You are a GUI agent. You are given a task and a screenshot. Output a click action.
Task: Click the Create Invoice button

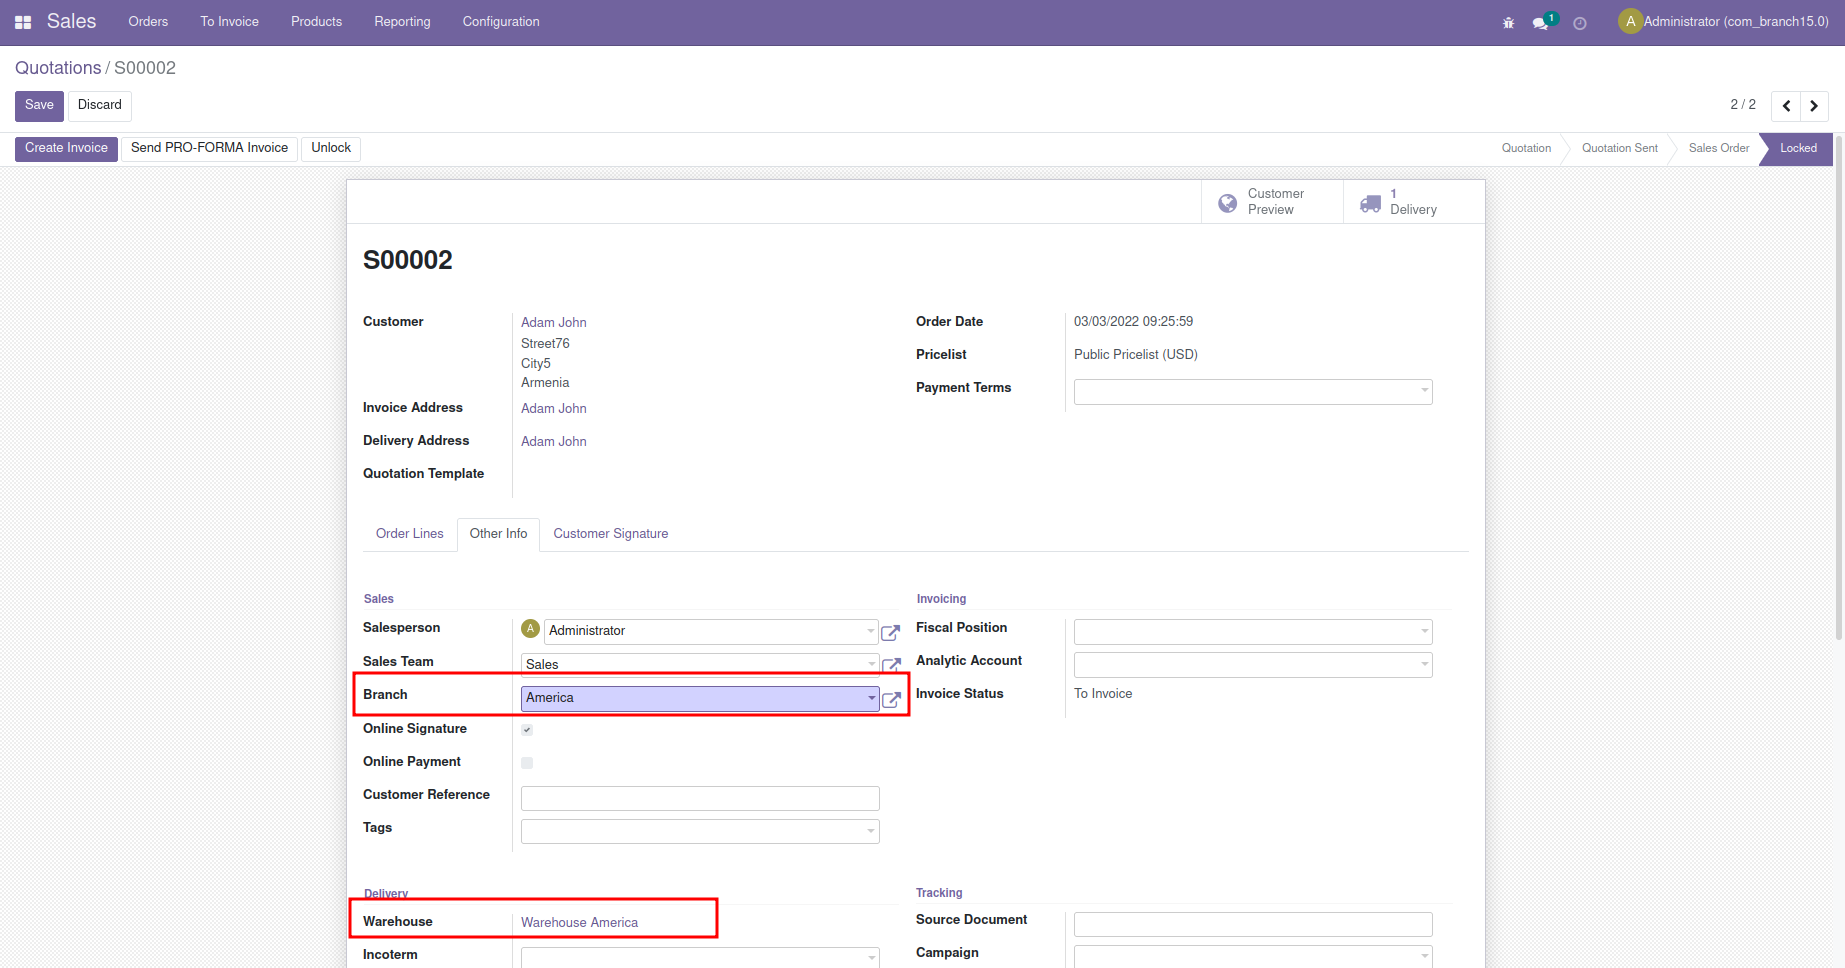click(x=66, y=148)
